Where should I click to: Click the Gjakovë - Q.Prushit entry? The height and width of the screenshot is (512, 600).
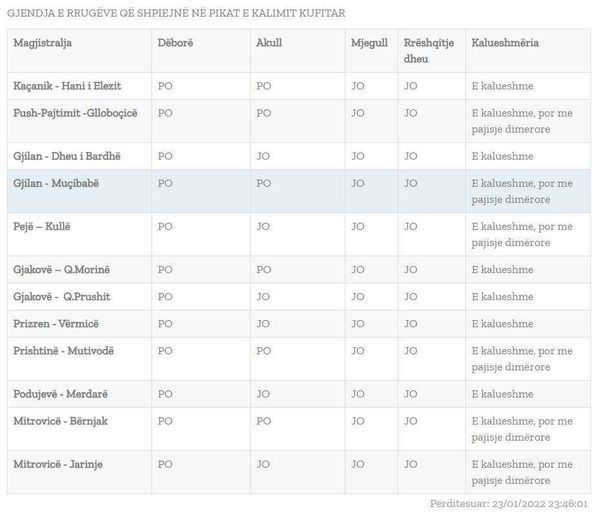(62, 297)
